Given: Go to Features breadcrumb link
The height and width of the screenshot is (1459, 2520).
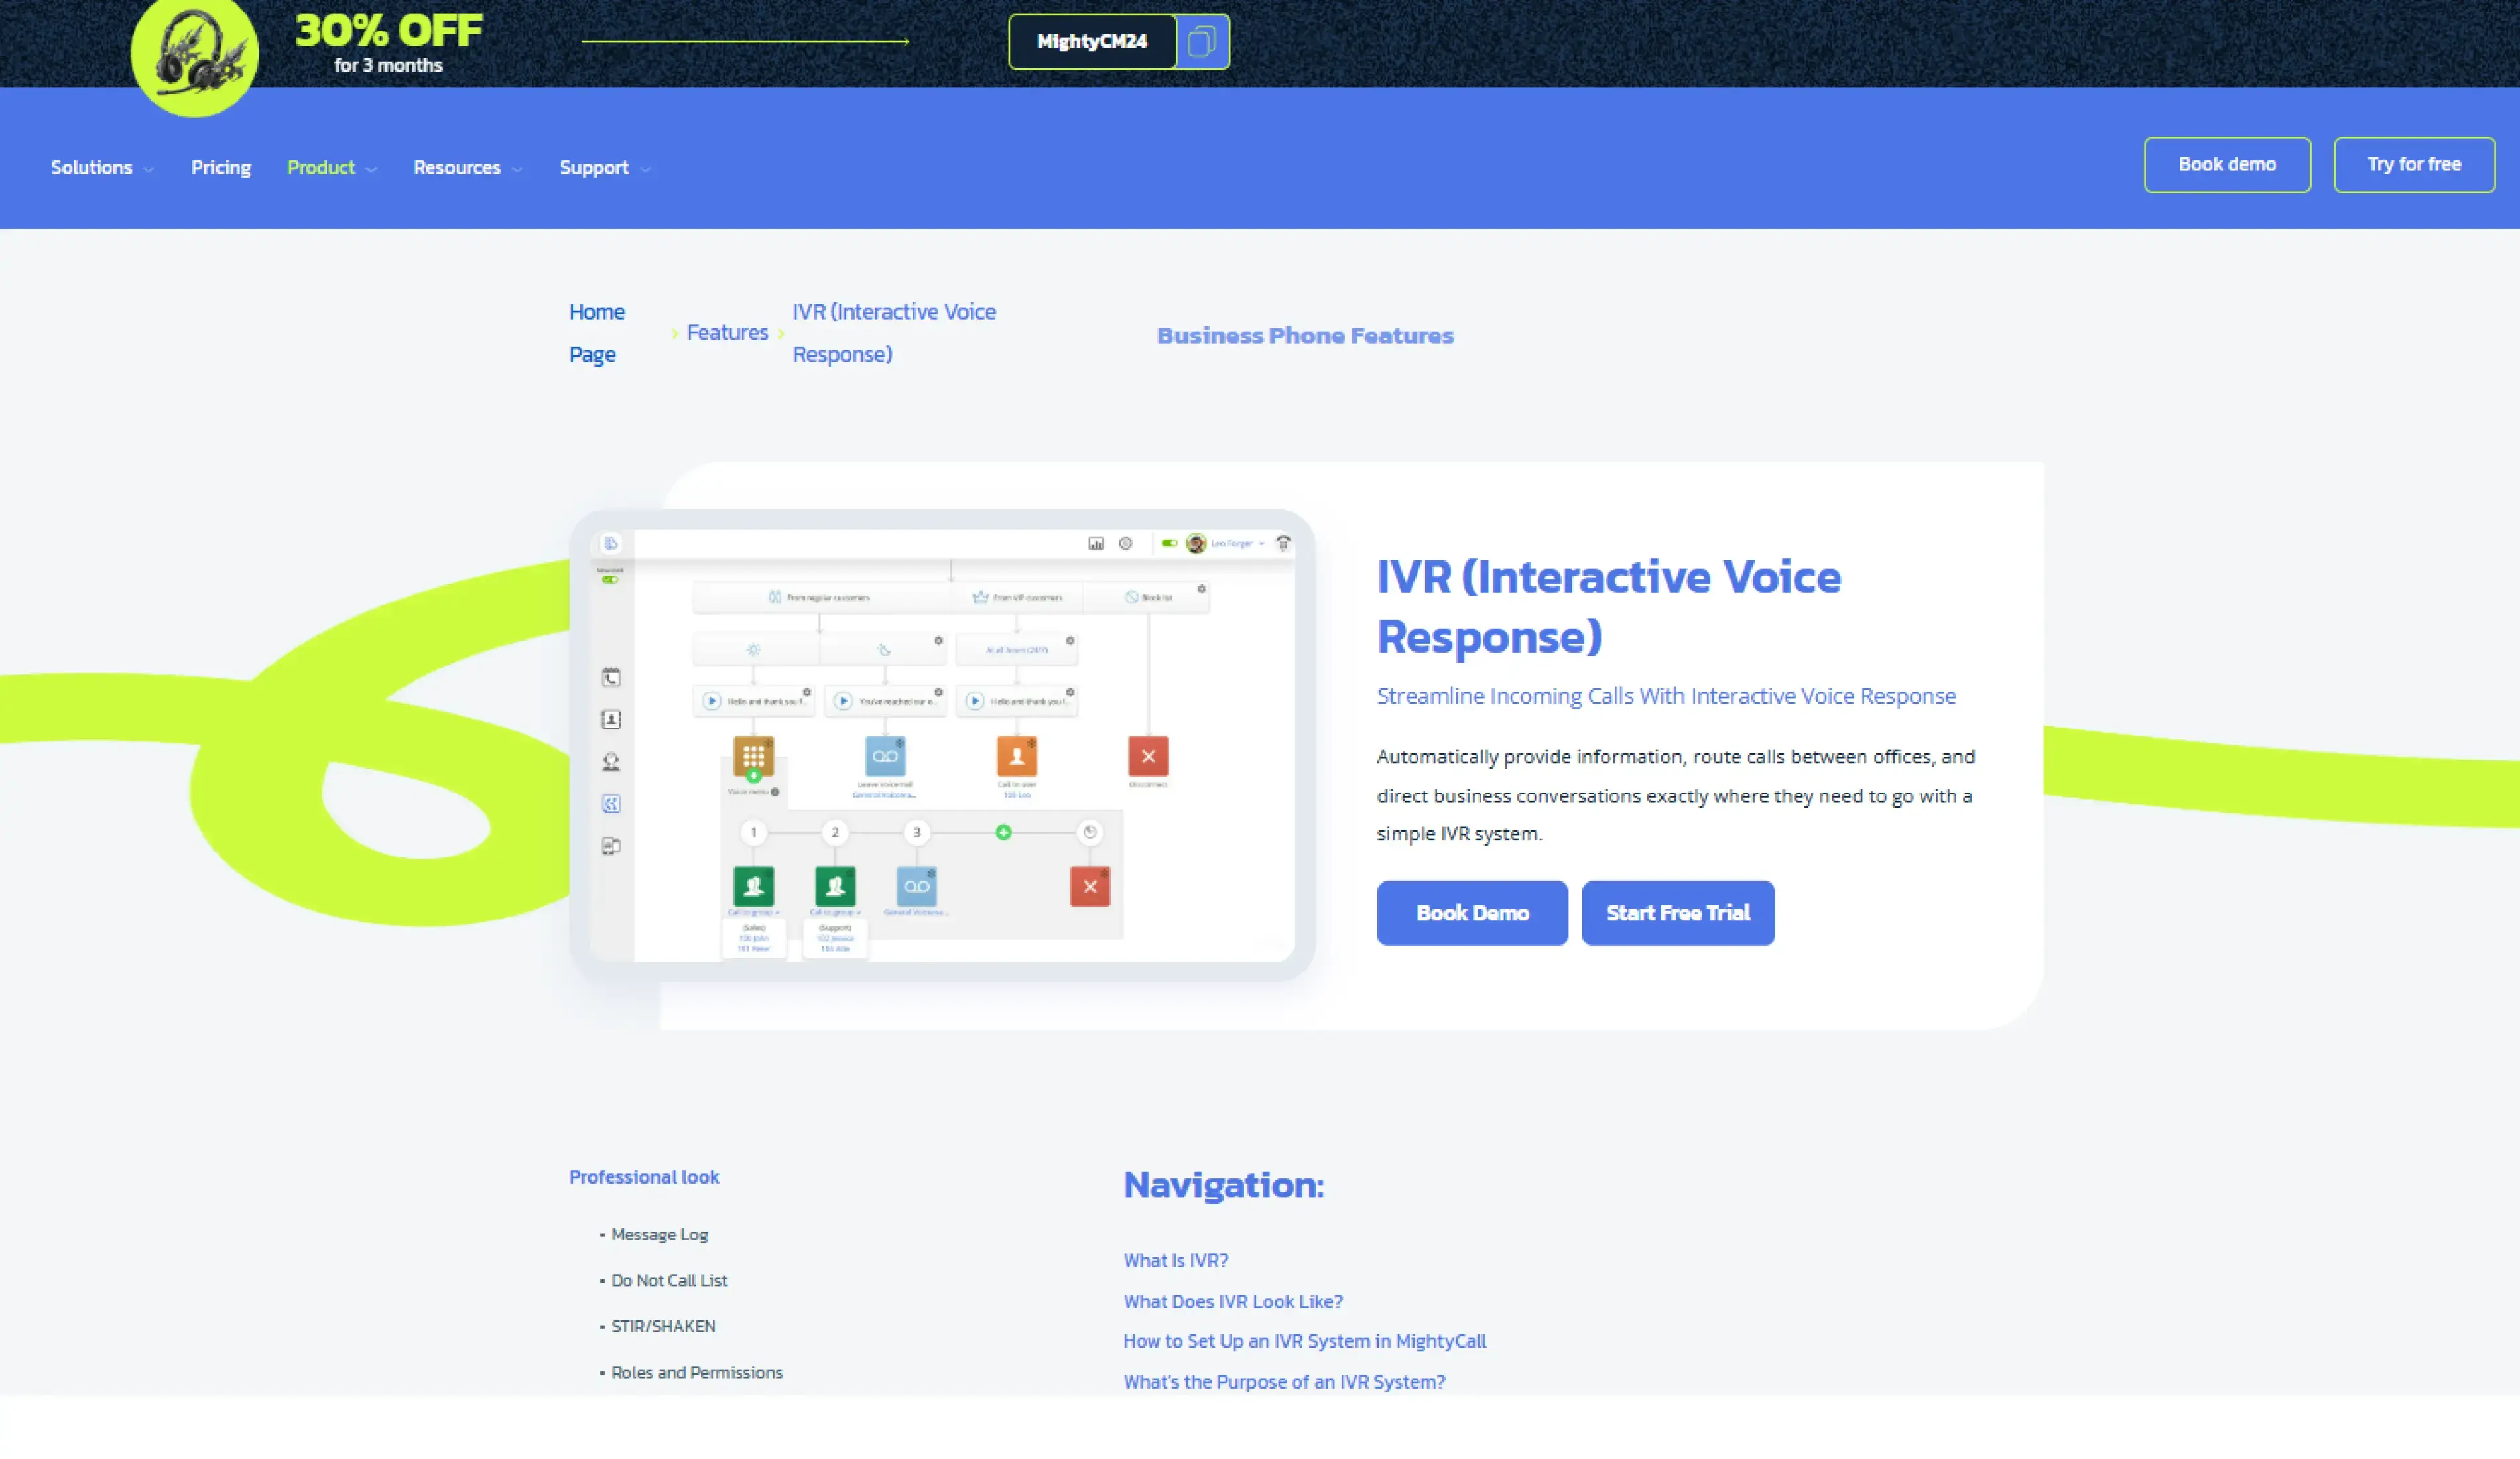Looking at the screenshot, I should tap(727, 332).
